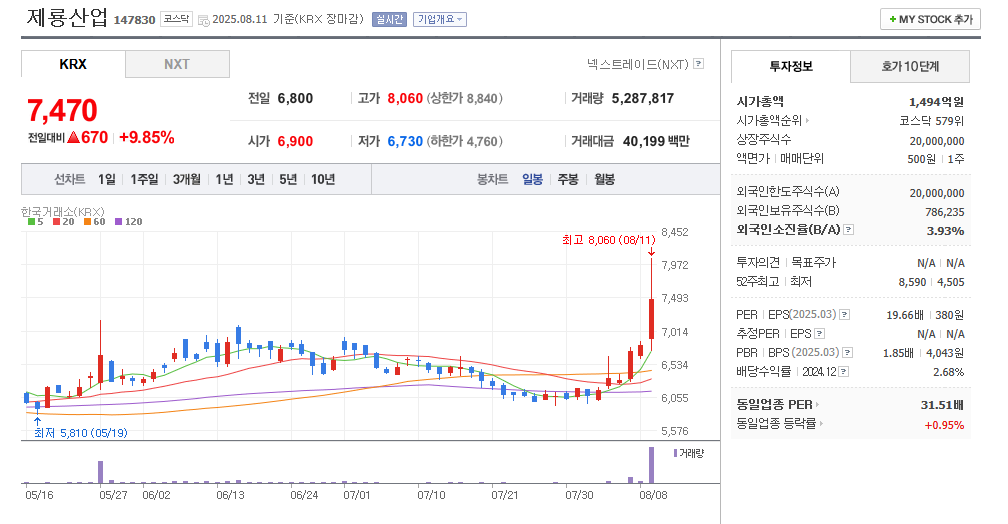Click the 실시간 badge button
This screenshot has height=524, width=1008.
point(389,19)
